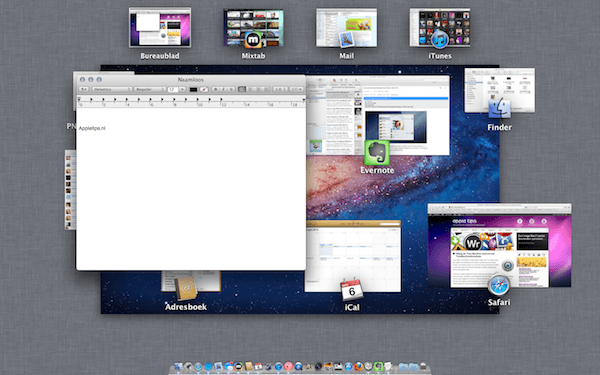The image size is (600, 375).
Task: Toggle bold in the Naamloos toolbar
Action: tap(215, 89)
